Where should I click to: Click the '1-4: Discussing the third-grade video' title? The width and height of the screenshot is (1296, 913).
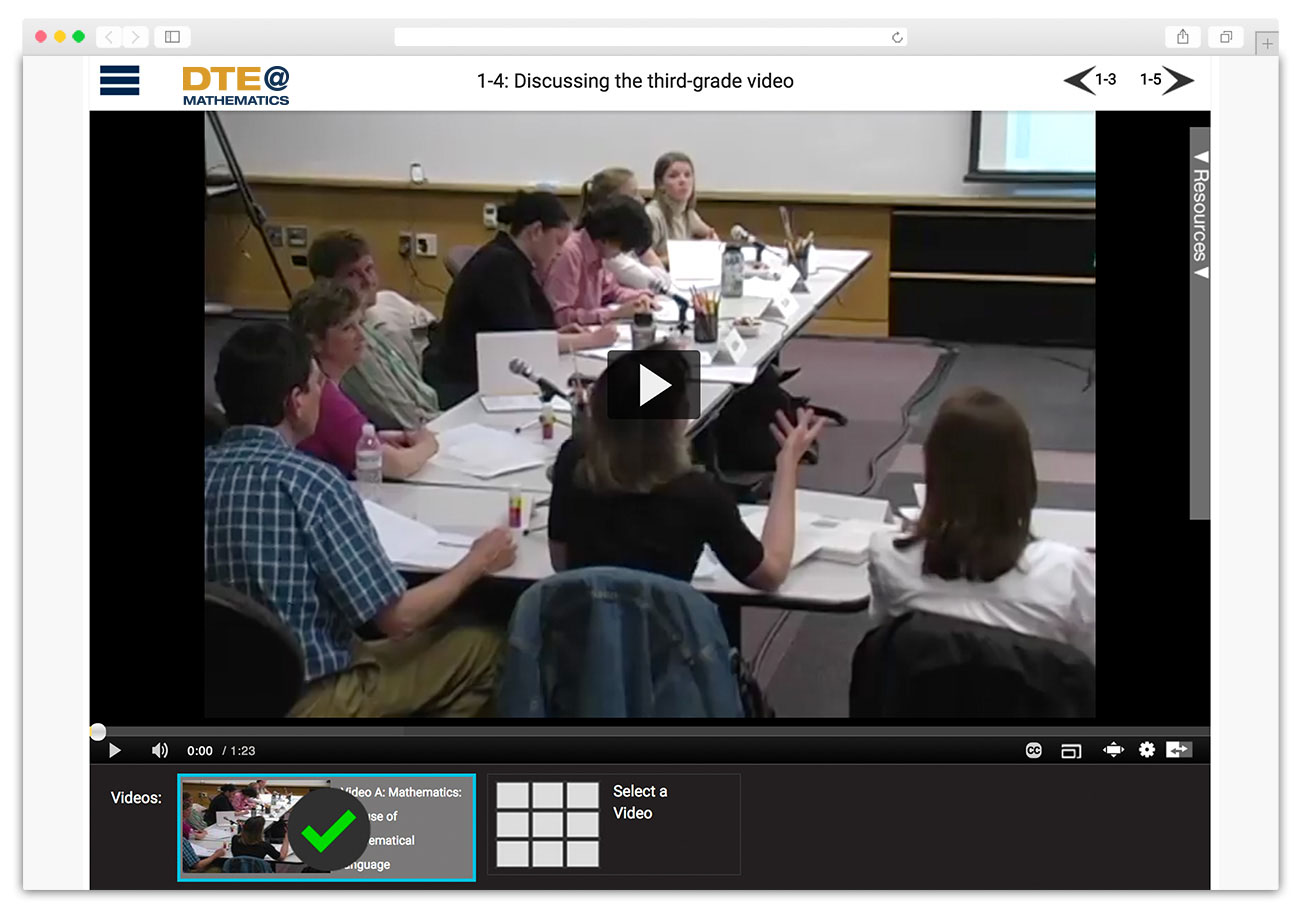click(x=635, y=81)
